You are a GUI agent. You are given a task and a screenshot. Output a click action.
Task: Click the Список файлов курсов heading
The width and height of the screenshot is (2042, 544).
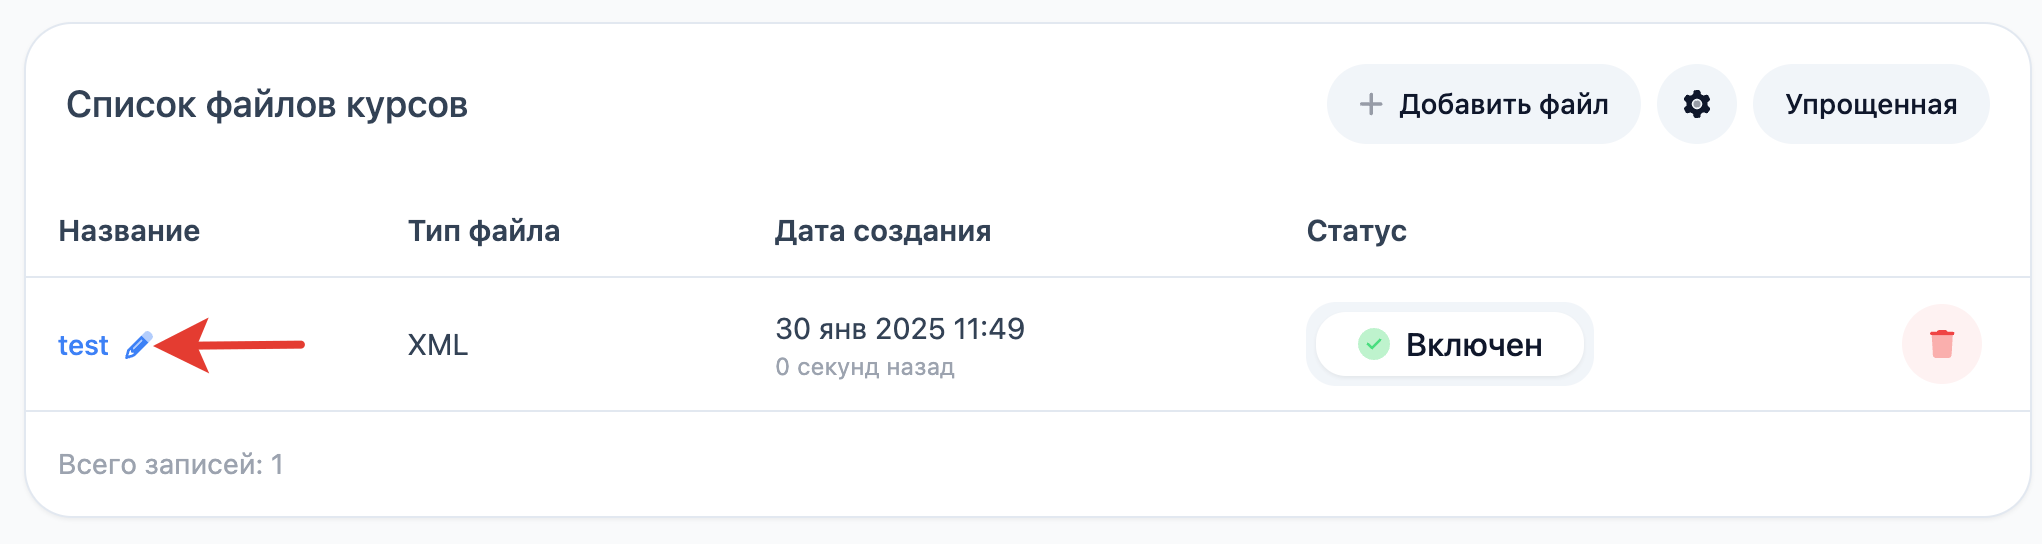pyautogui.click(x=267, y=105)
